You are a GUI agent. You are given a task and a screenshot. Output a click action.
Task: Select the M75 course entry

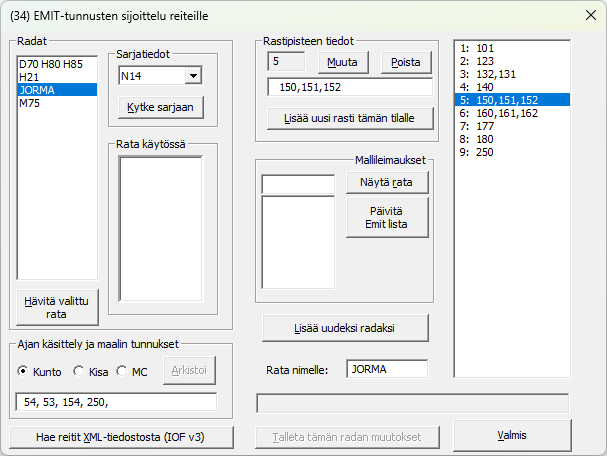click(29, 103)
